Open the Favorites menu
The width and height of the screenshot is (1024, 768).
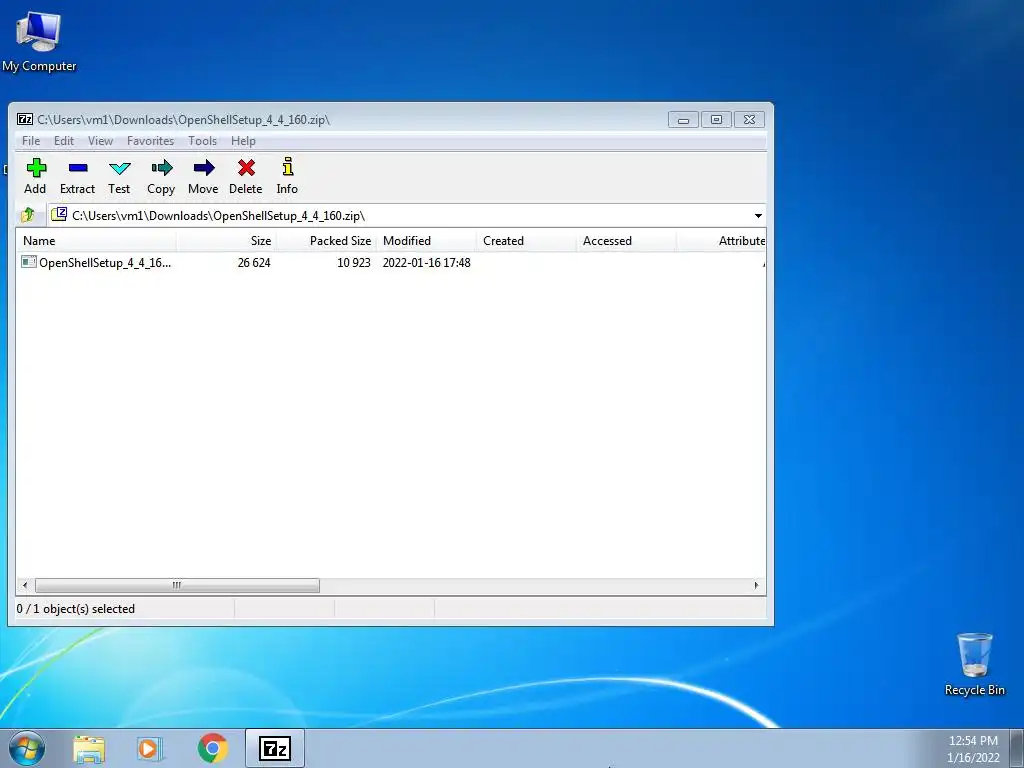(150, 141)
